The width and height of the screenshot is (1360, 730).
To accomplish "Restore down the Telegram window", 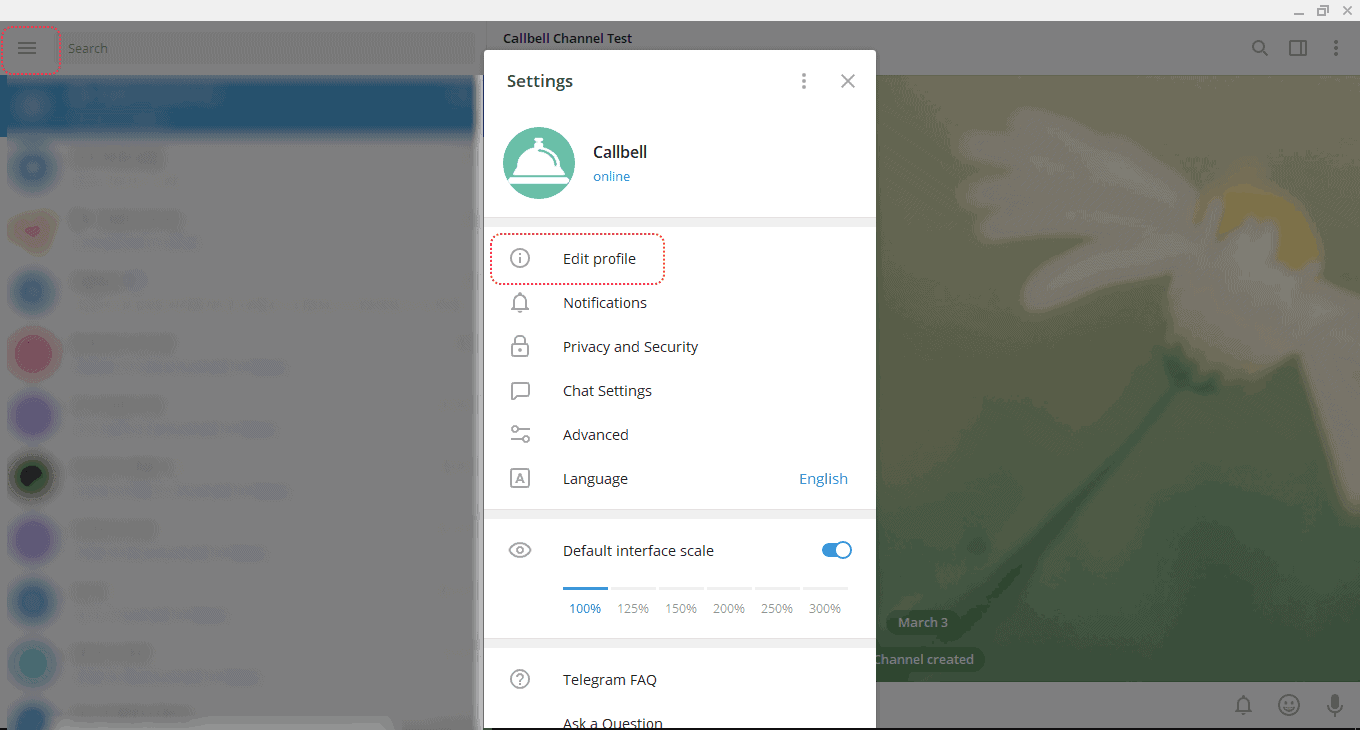I will coord(1323,10).
